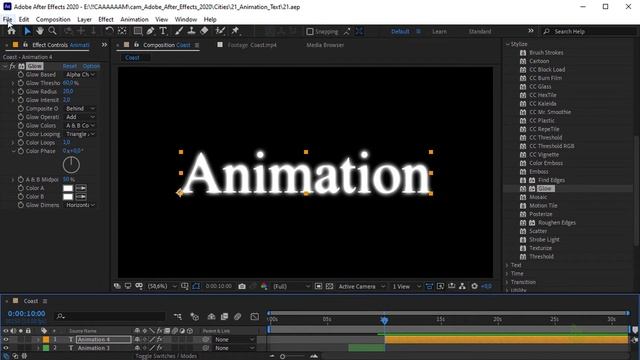Toggle stopwatch for Glow Intensity

(20, 100)
